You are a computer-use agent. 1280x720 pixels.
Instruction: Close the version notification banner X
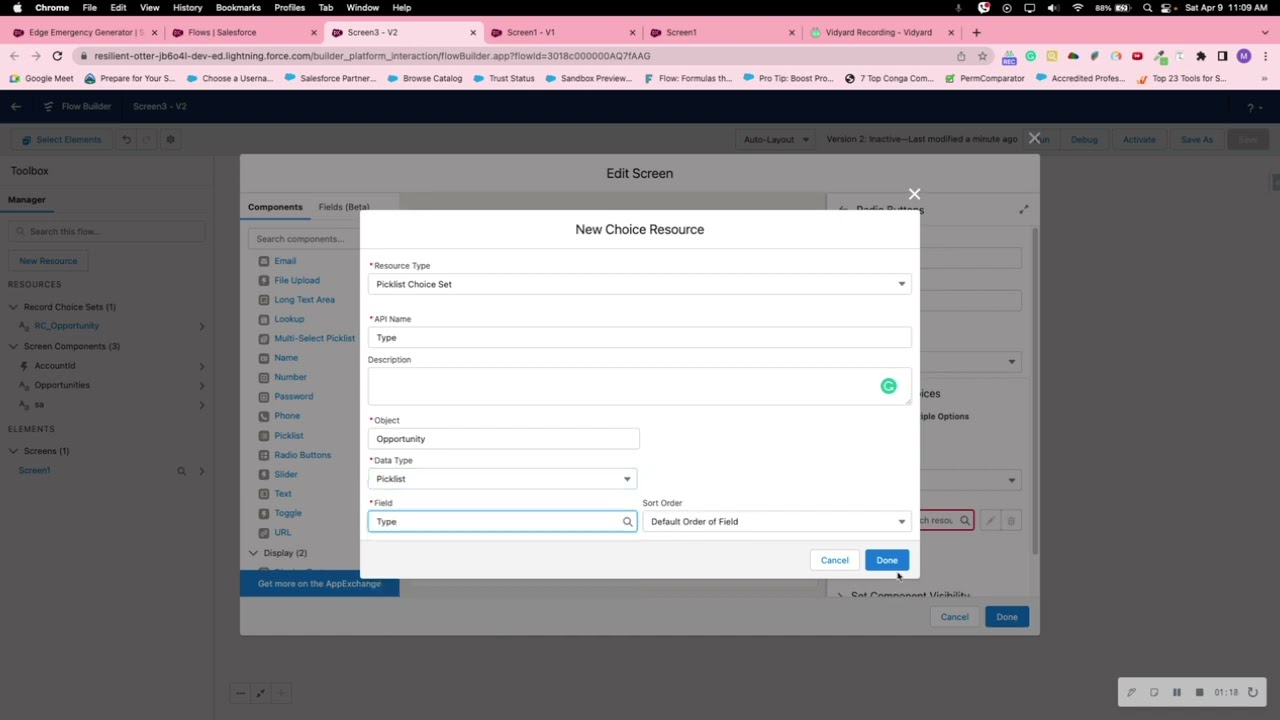click(x=1035, y=138)
